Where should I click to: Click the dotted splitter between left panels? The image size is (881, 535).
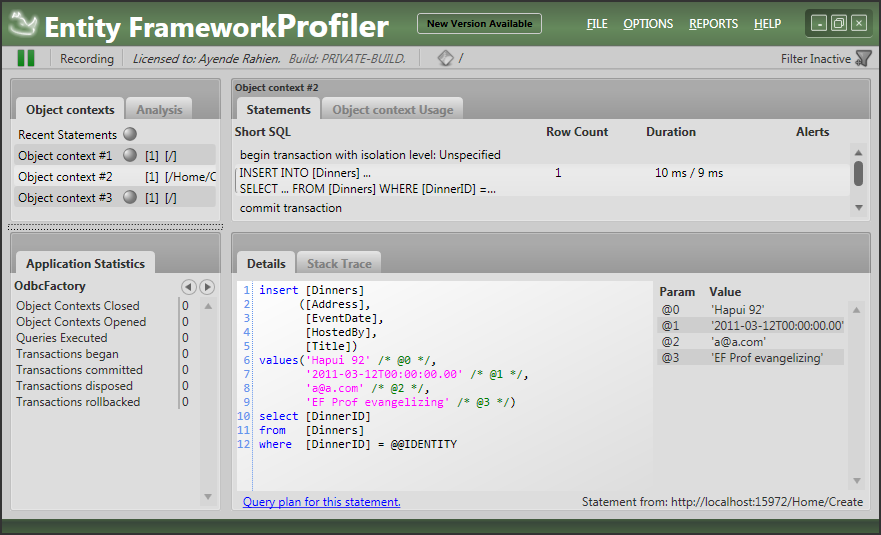click(115, 227)
